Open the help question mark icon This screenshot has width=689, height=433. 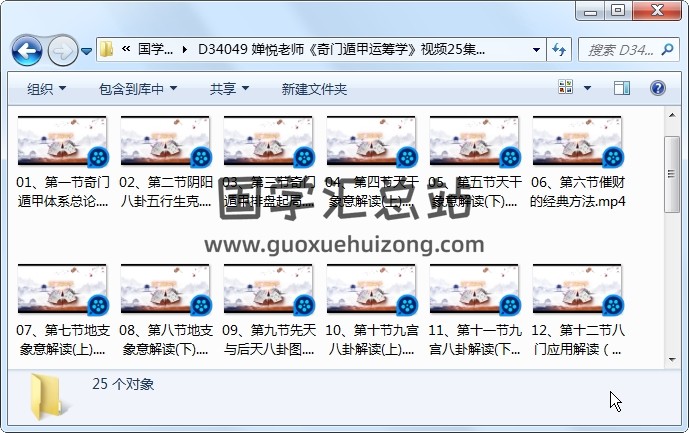pyautogui.click(x=658, y=88)
